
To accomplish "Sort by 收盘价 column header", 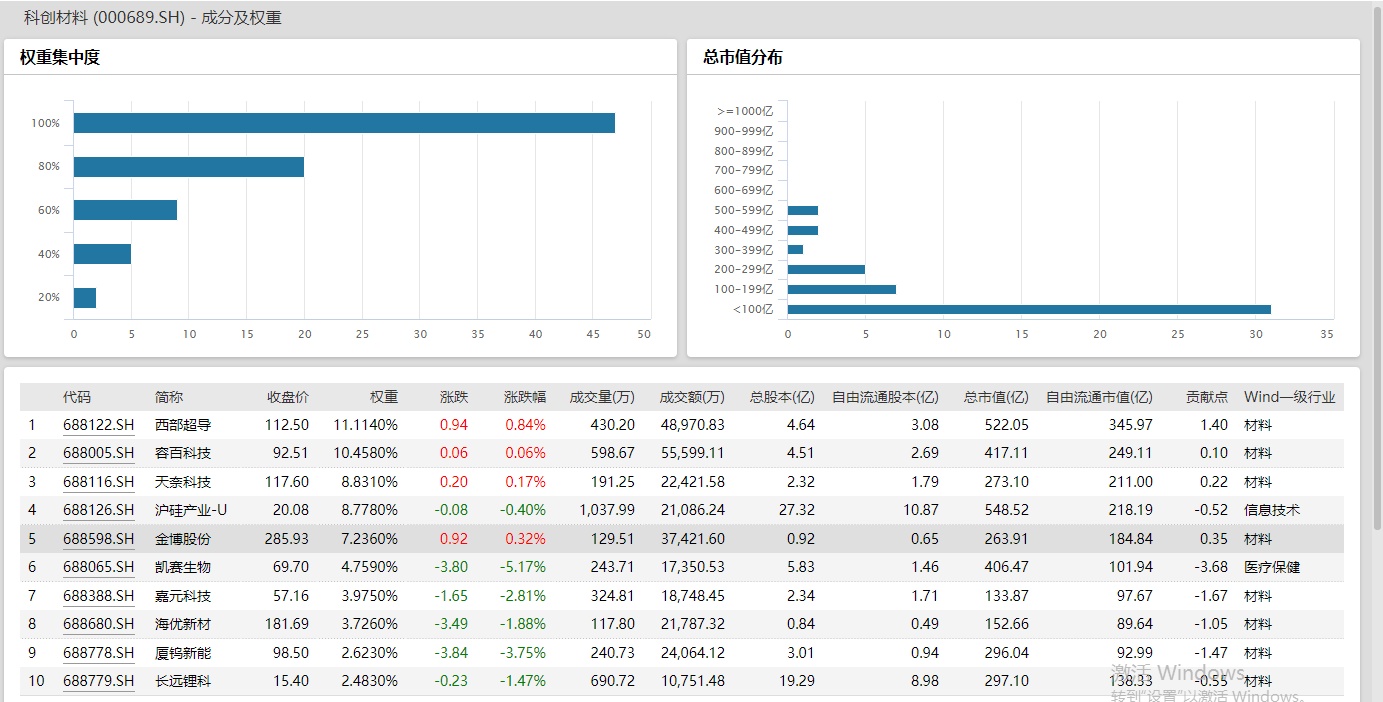I will (288, 397).
